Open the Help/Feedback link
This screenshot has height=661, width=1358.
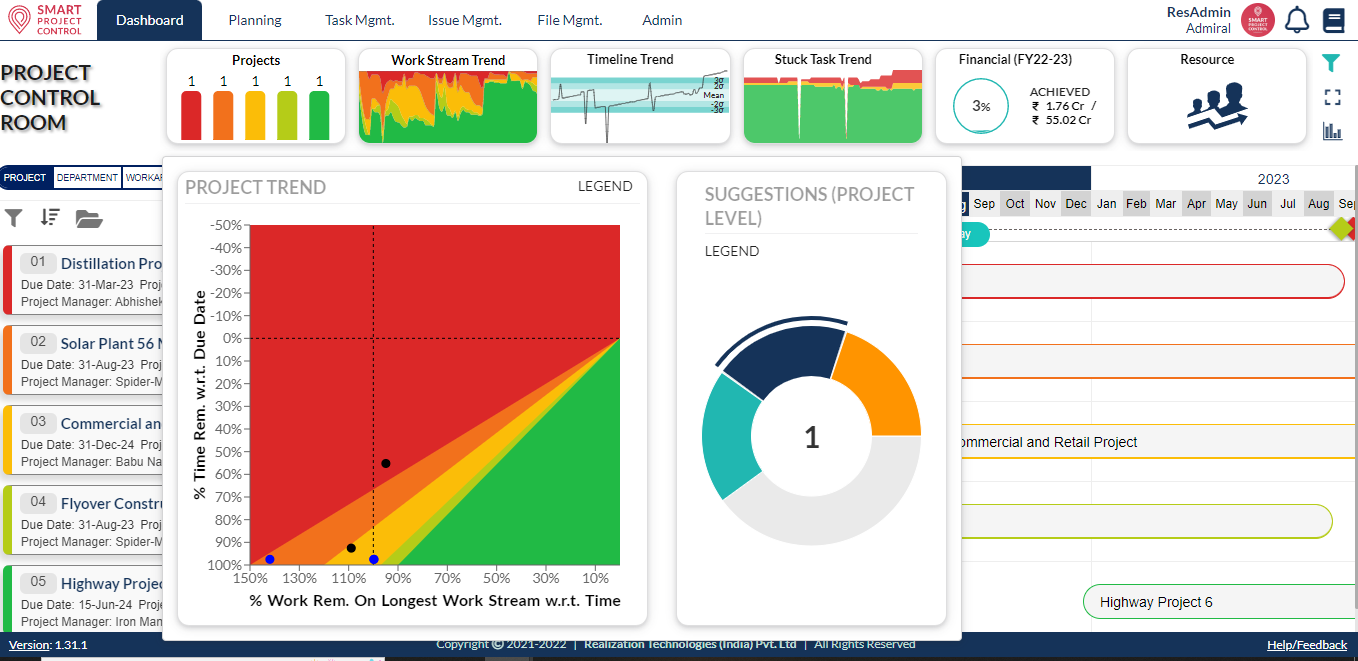pyautogui.click(x=1308, y=645)
